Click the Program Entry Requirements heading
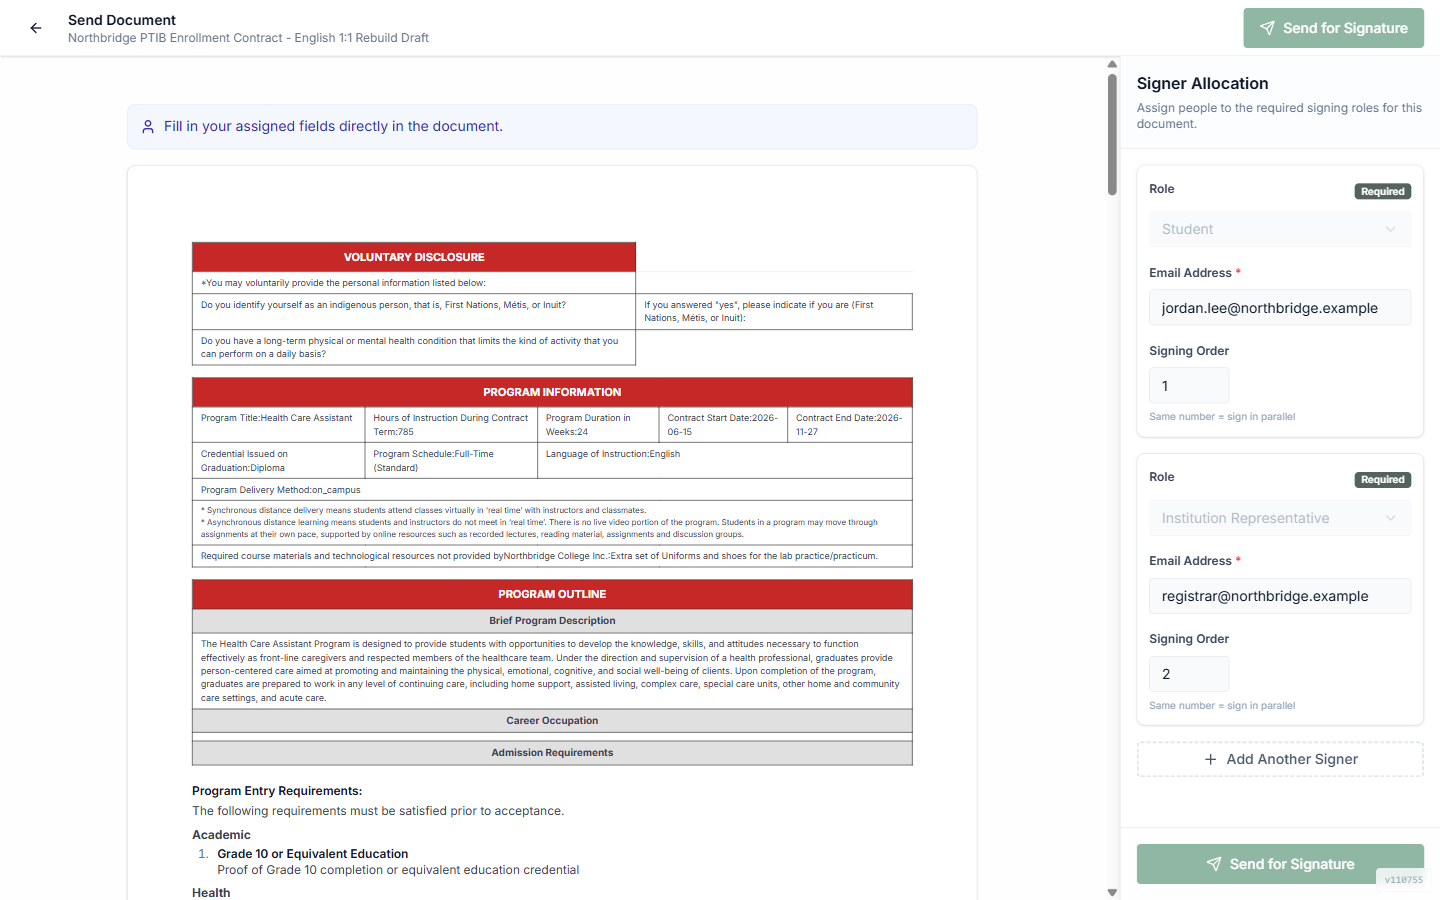This screenshot has width=1440, height=900. 277,791
